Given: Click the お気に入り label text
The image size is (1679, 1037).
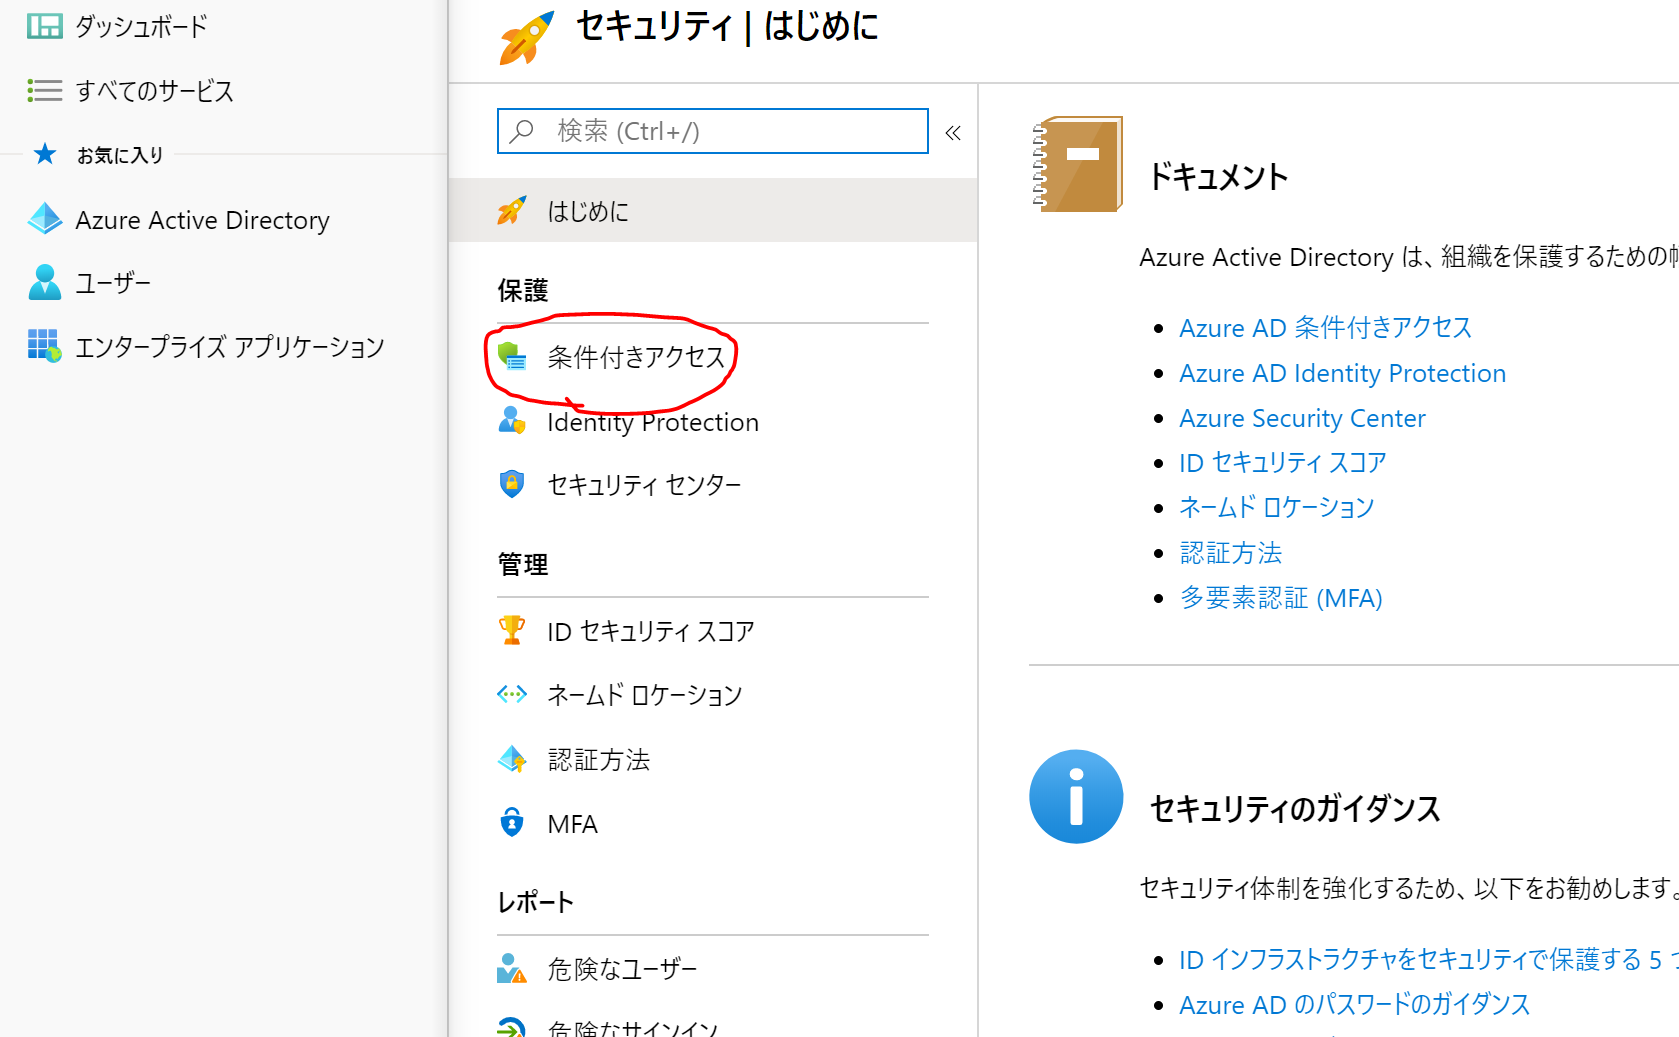Looking at the screenshot, I should [120, 155].
